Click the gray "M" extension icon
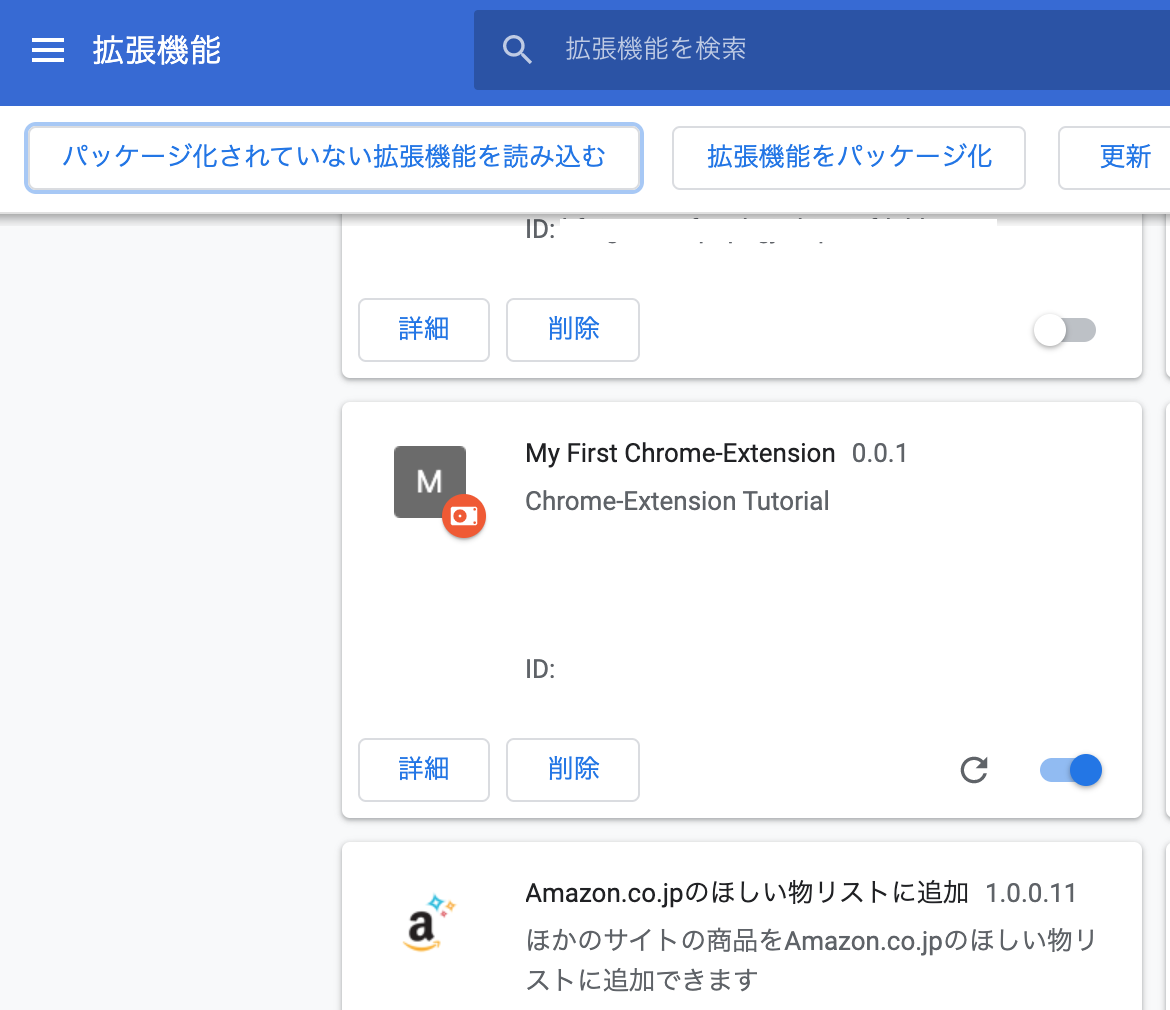The height and width of the screenshot is (1010, 1170). (429, 481)
